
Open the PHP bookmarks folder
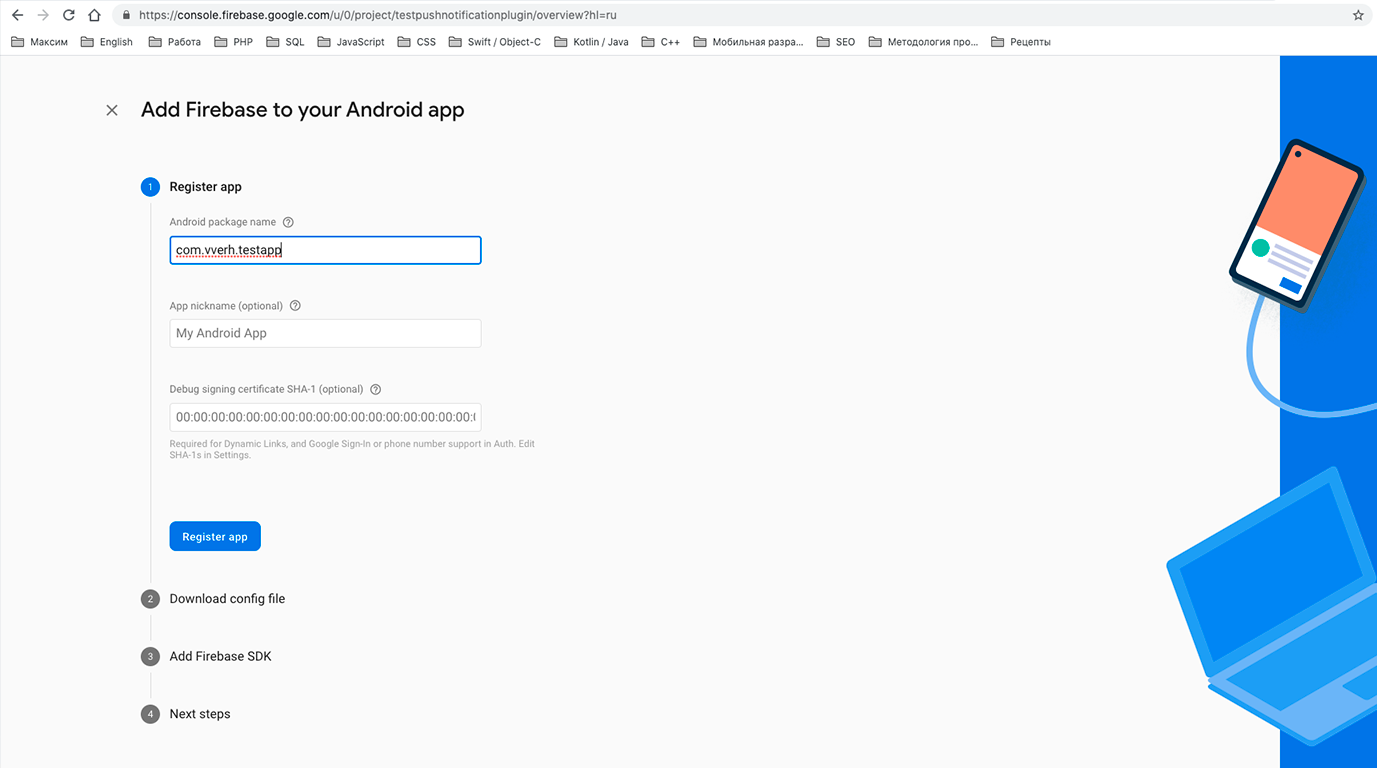233,42
